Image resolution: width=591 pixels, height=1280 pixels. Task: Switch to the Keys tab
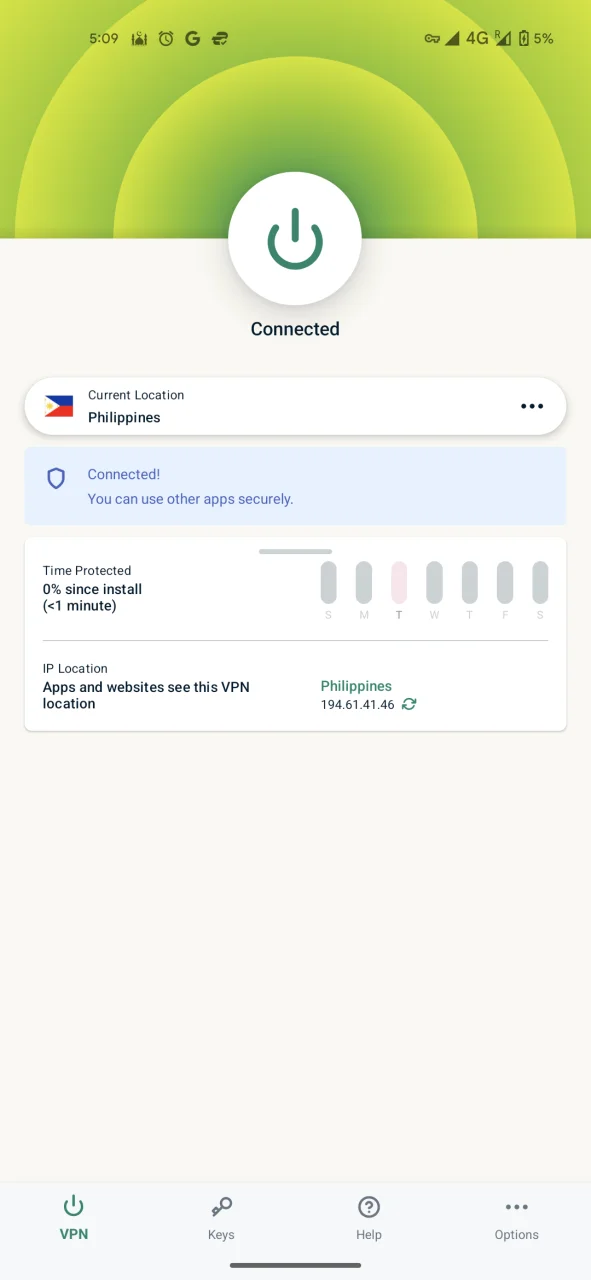click(221, 1219)
